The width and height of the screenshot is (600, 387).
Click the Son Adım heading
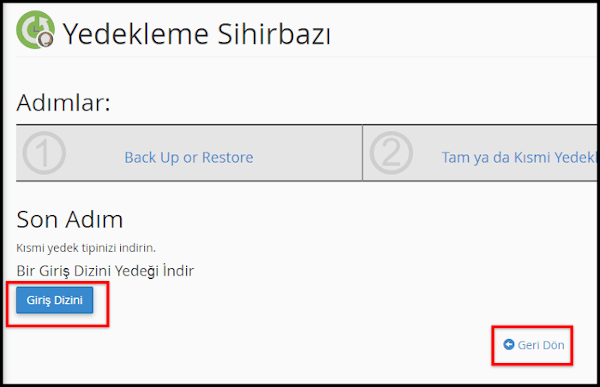70,219
